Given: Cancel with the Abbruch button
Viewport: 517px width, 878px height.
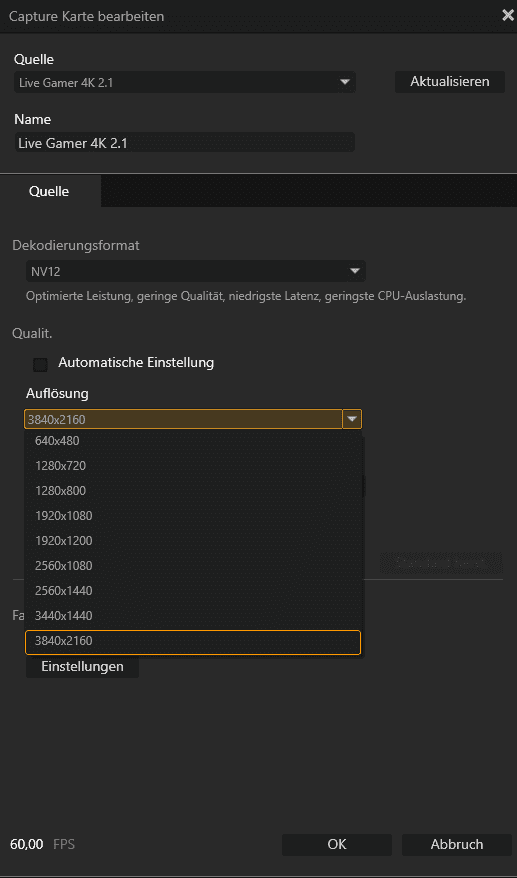Looking at the screenshot, I should 457,844.
